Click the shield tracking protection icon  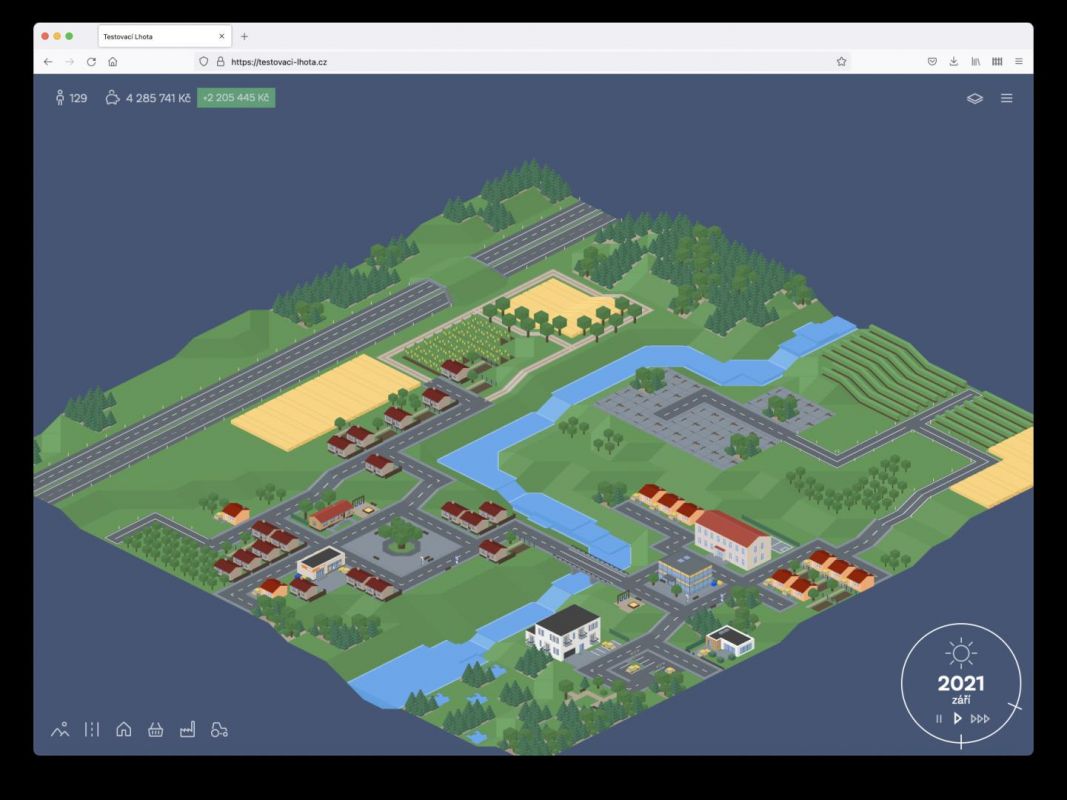pyautogui.click(x=203, y=61)
